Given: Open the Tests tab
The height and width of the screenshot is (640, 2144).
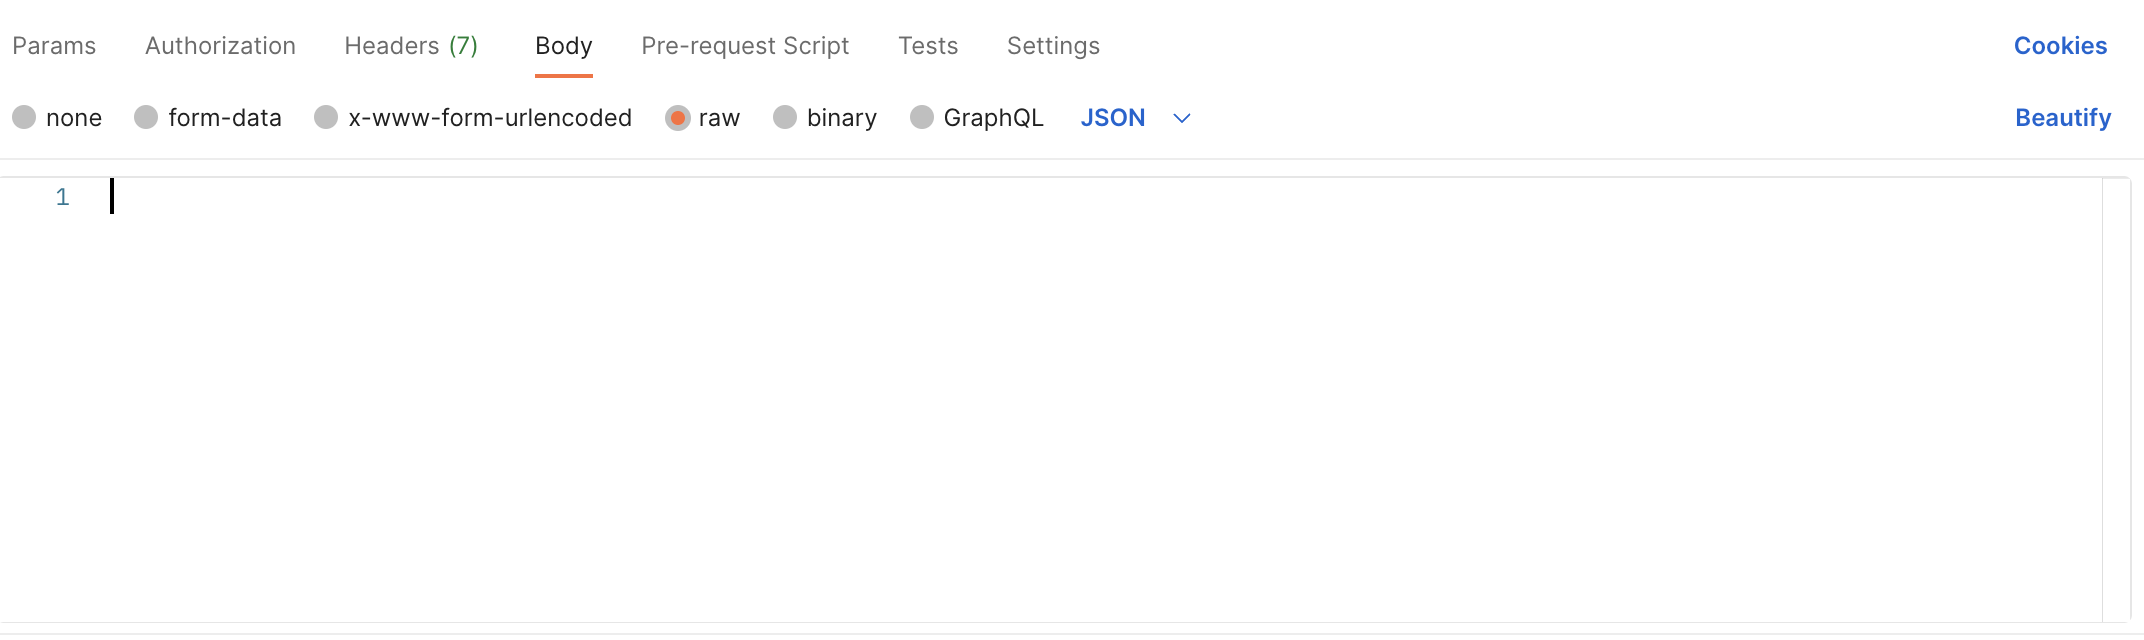Looking at the screenshot, I should (928, 46).
